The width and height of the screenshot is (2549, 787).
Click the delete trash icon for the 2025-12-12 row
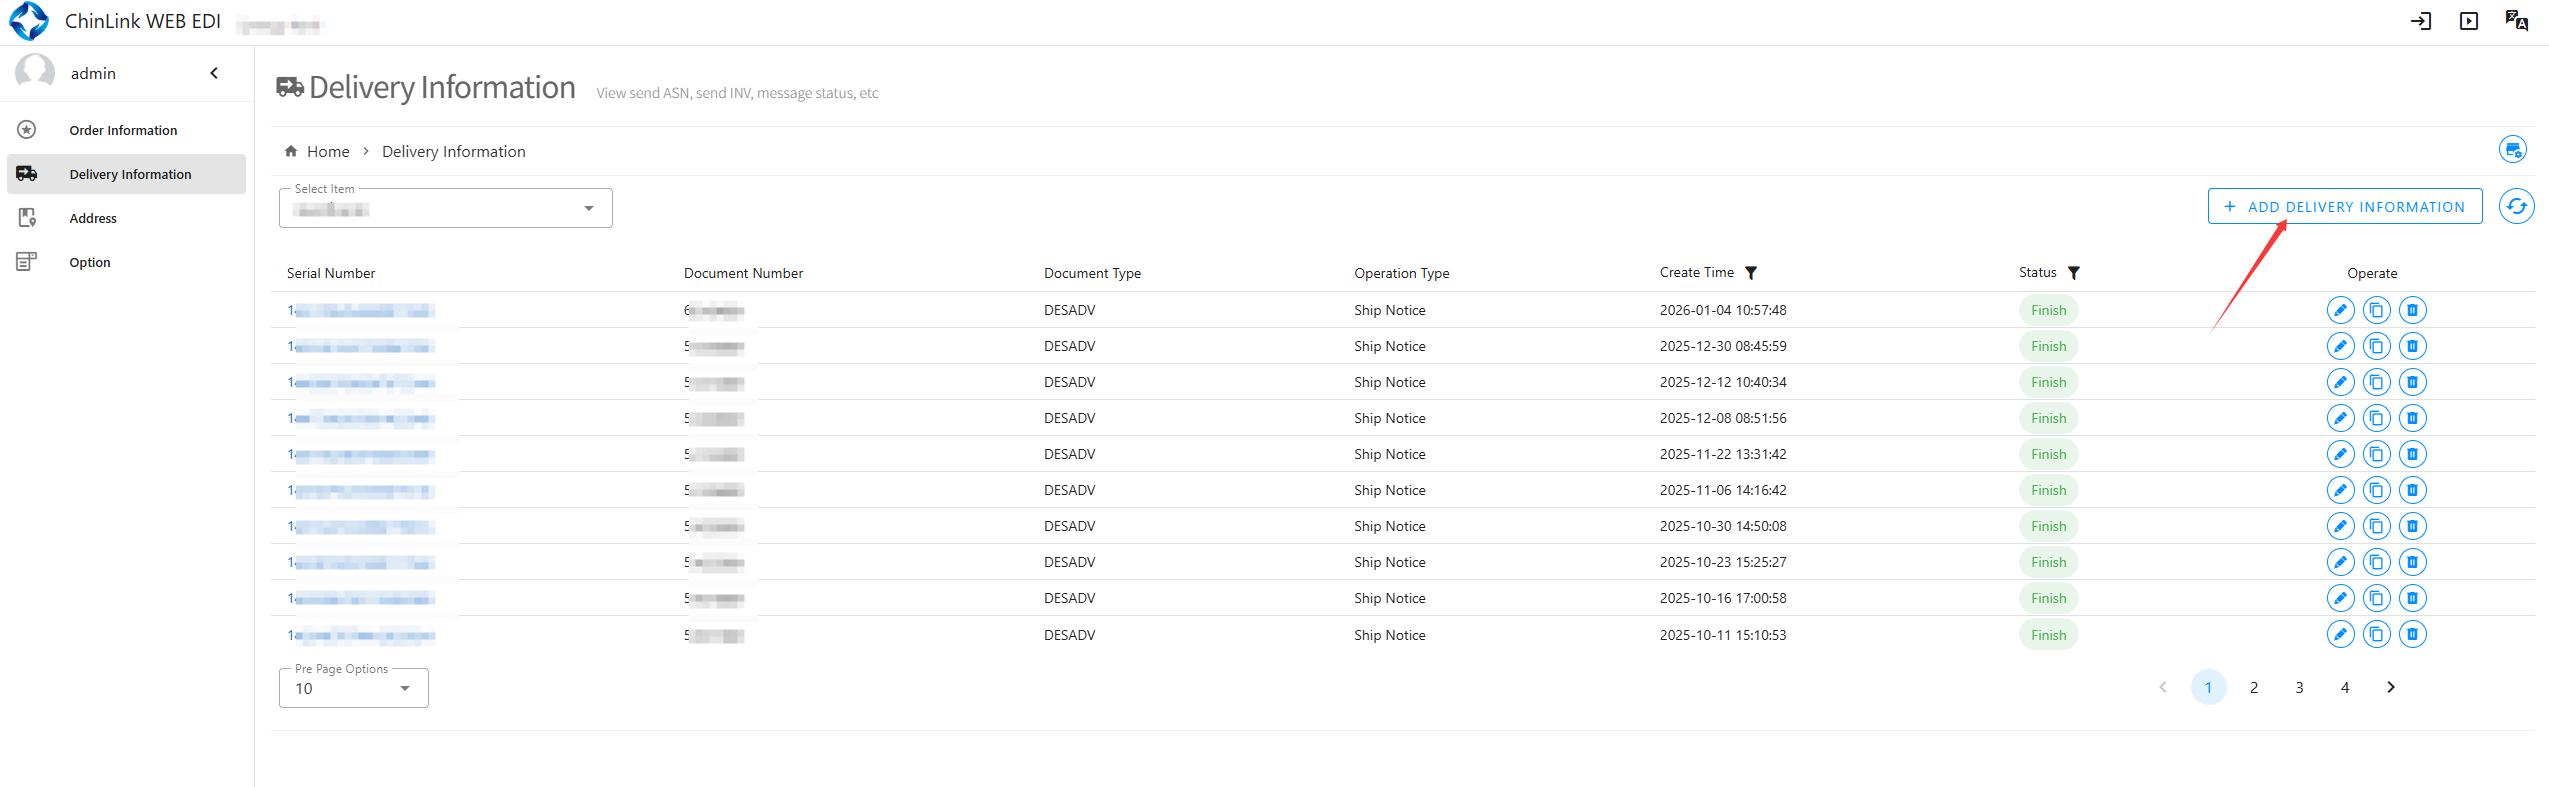2412,382
